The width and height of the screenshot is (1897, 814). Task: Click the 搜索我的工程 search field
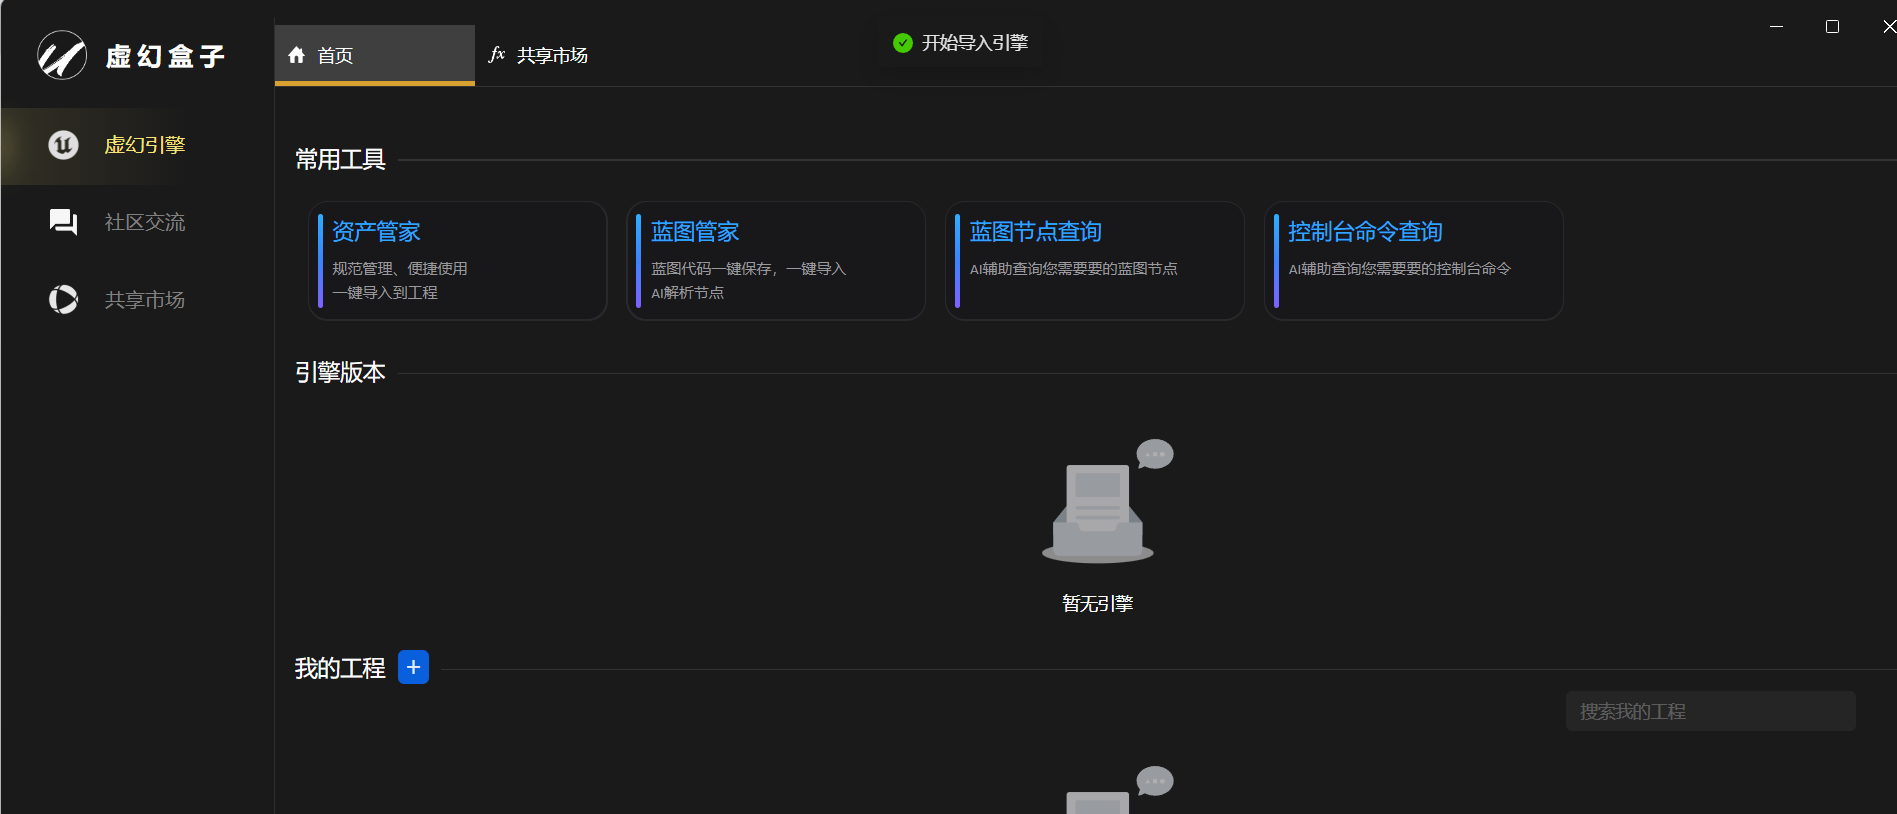coord(1711,711)
